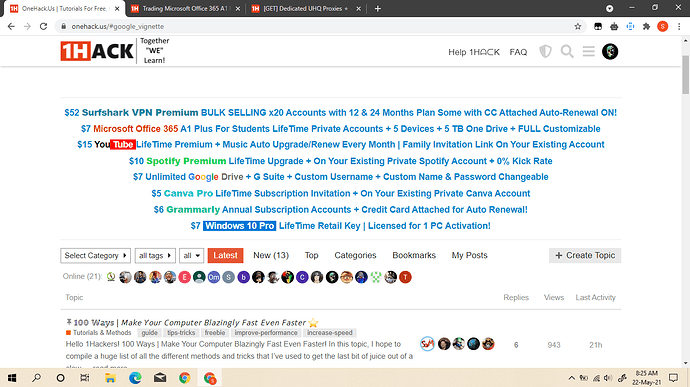Open the site search magnifier icon

(x=567, y=52)
